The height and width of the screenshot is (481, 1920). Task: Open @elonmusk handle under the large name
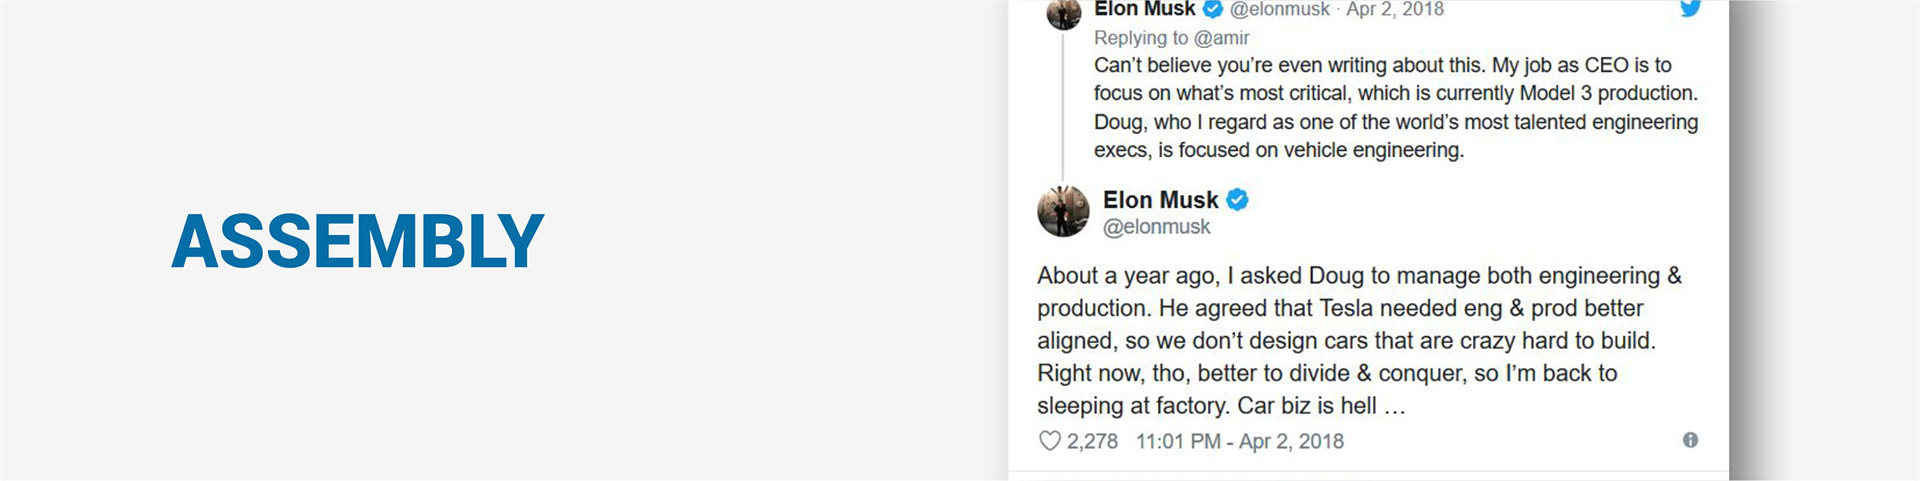1156,227
